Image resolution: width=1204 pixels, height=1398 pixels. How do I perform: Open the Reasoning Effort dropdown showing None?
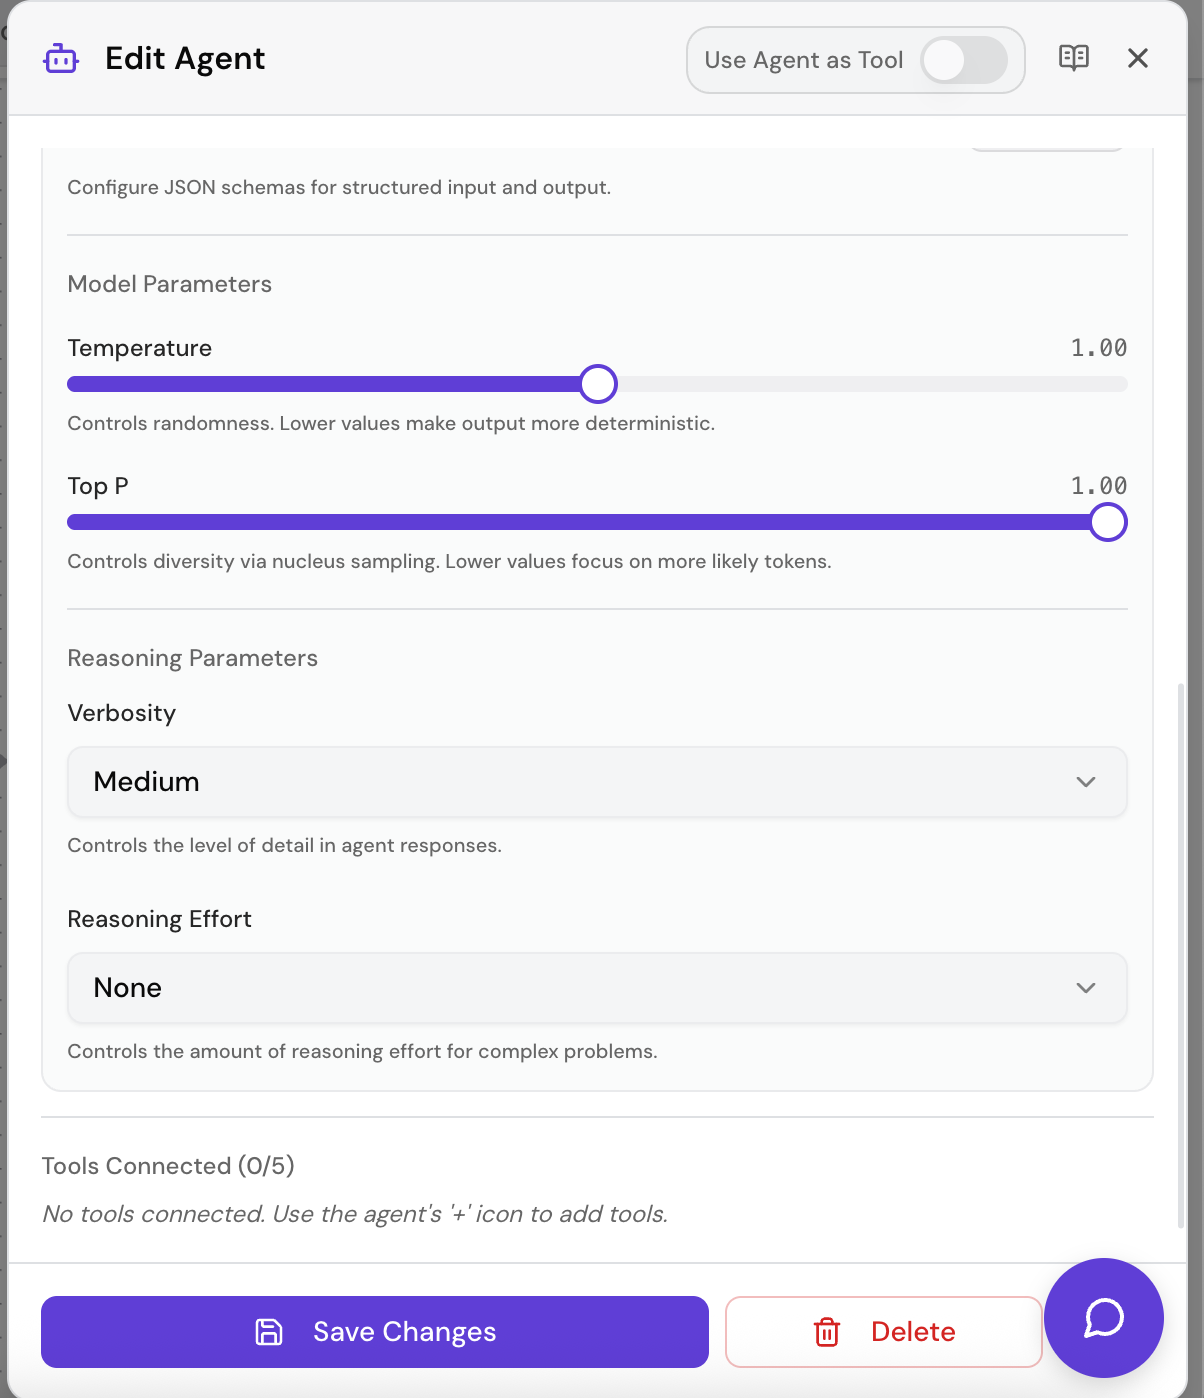pyautogui.click(x=597, y=987)
